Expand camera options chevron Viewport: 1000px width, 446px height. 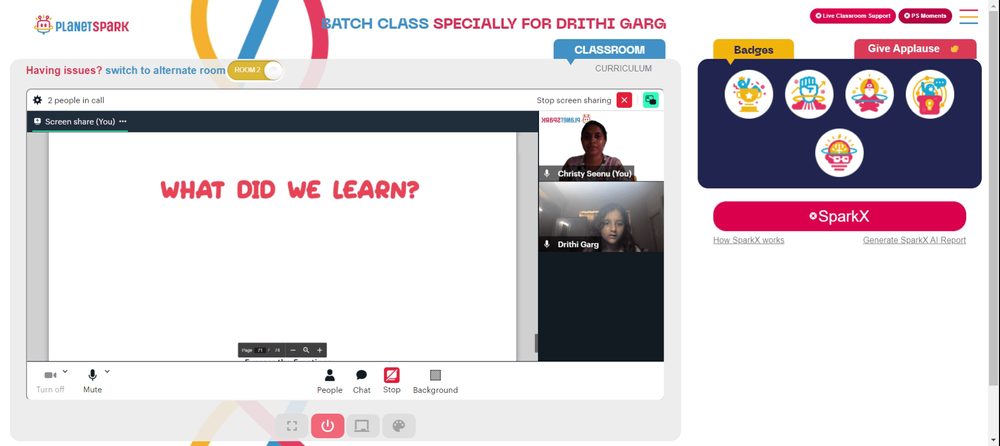(65, 371)
